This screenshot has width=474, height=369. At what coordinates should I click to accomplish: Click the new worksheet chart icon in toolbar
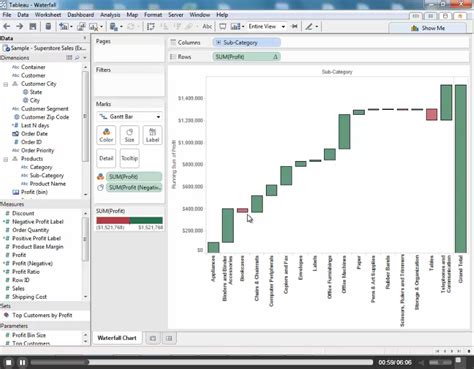coord(63,27)
